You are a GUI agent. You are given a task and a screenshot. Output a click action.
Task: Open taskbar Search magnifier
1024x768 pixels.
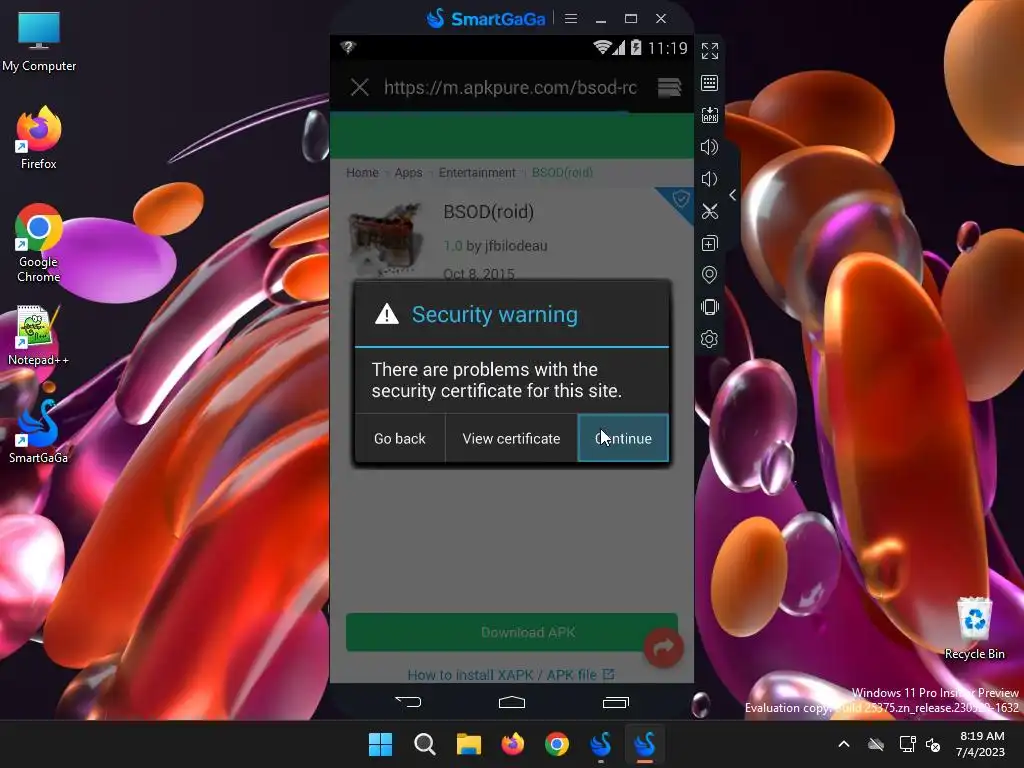coord(424,744)
